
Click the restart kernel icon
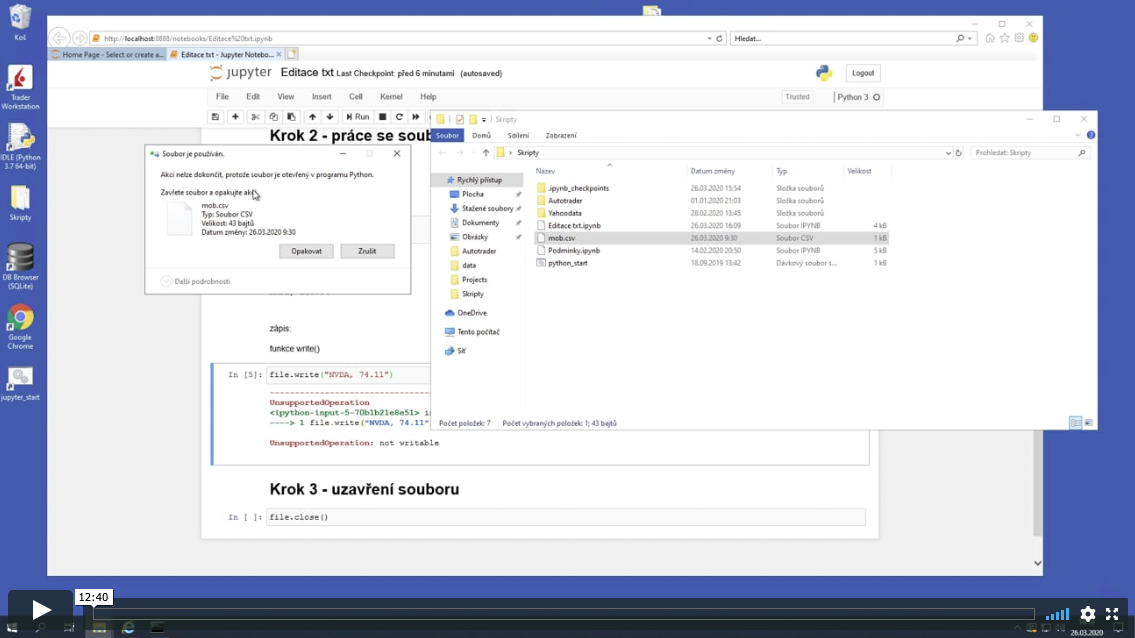[399, 117]
